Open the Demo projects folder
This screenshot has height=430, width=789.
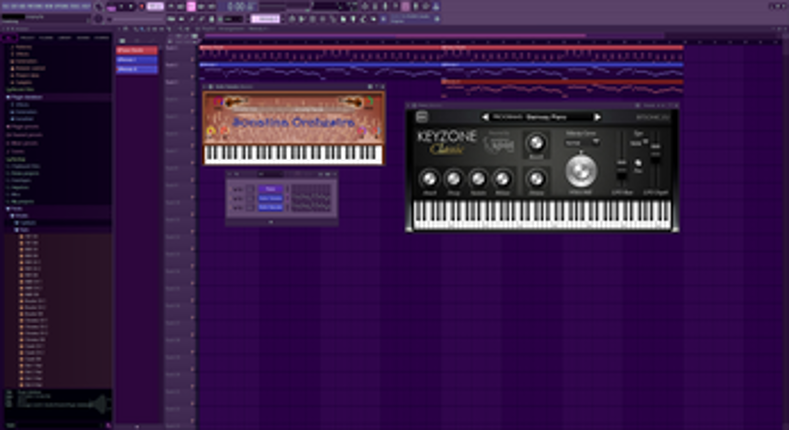[24, 173]
